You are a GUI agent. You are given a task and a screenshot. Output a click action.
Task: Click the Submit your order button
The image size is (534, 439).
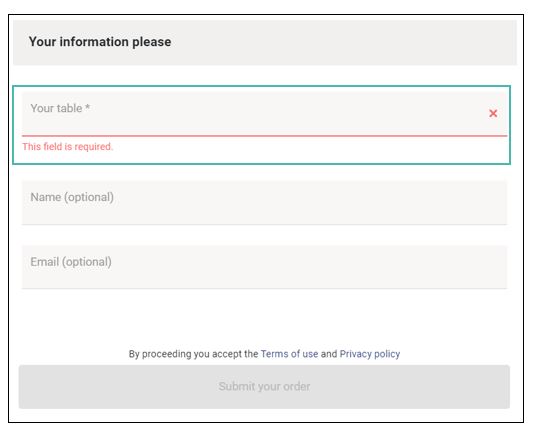[x=264, y=387]
